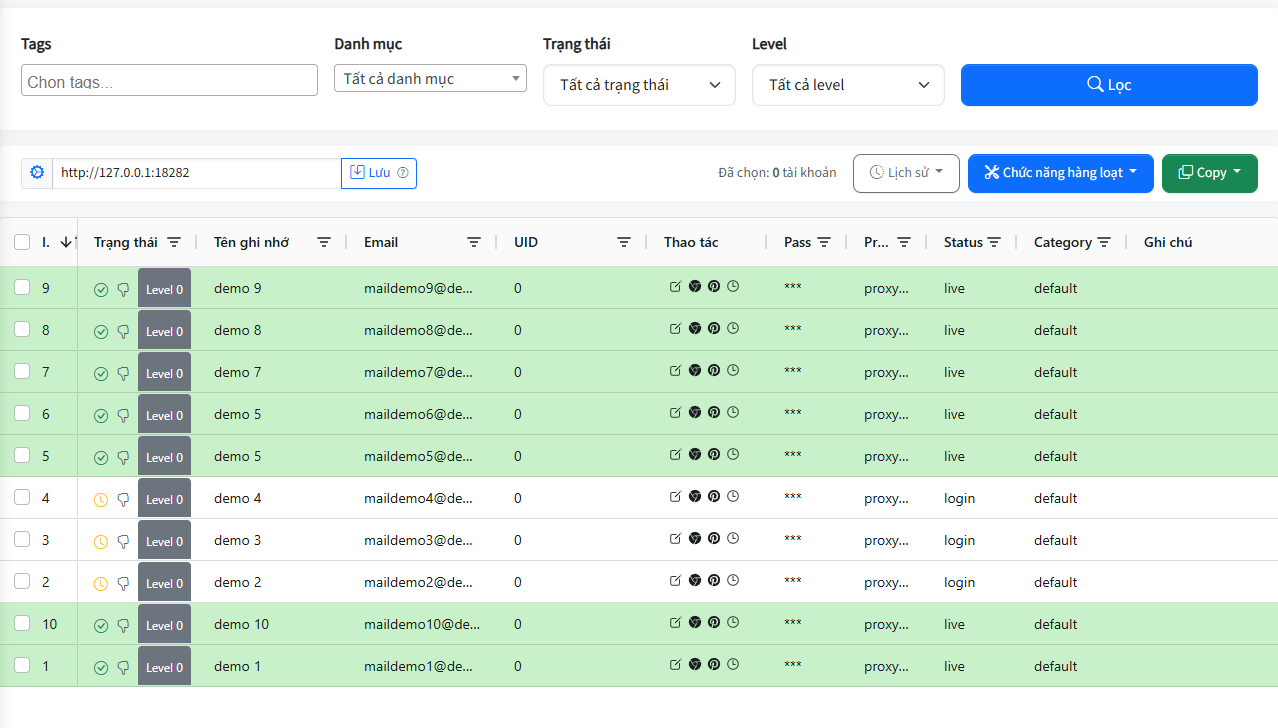The height and width of the screenshot is (728, 1278).
Task: Check the checkbox for row 8
Action: coord(22,330)
